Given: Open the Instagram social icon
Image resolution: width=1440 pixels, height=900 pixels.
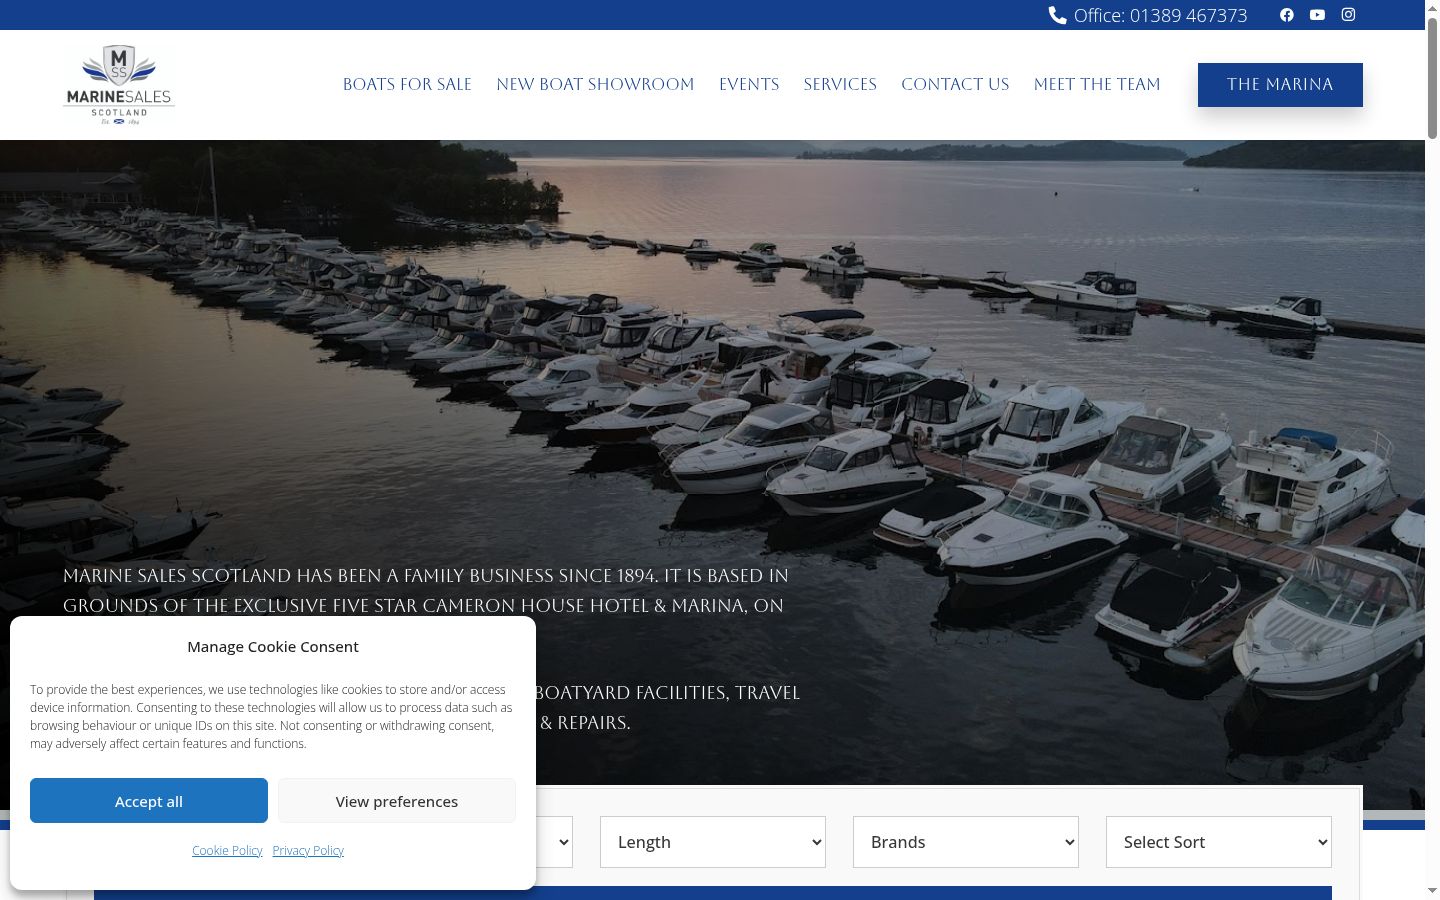Looking at the screenshot, I should coord(1348,15).
